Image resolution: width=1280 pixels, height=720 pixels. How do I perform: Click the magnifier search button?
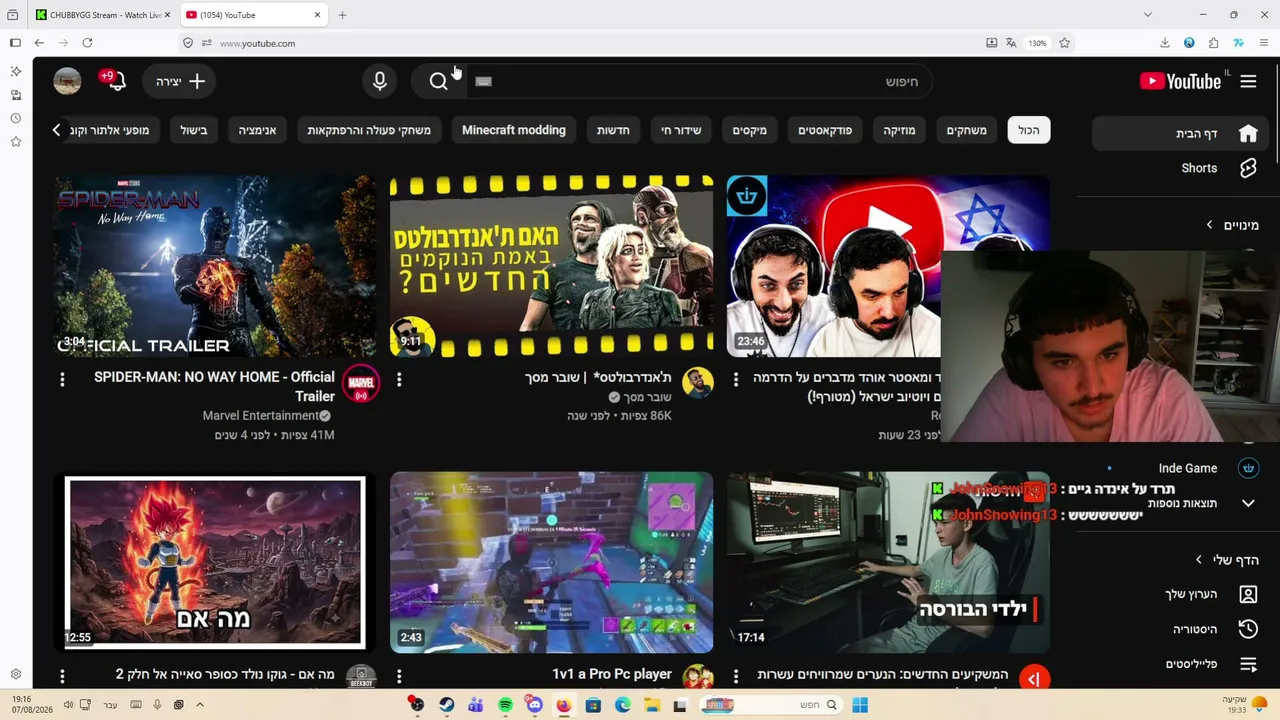(438, 81)
